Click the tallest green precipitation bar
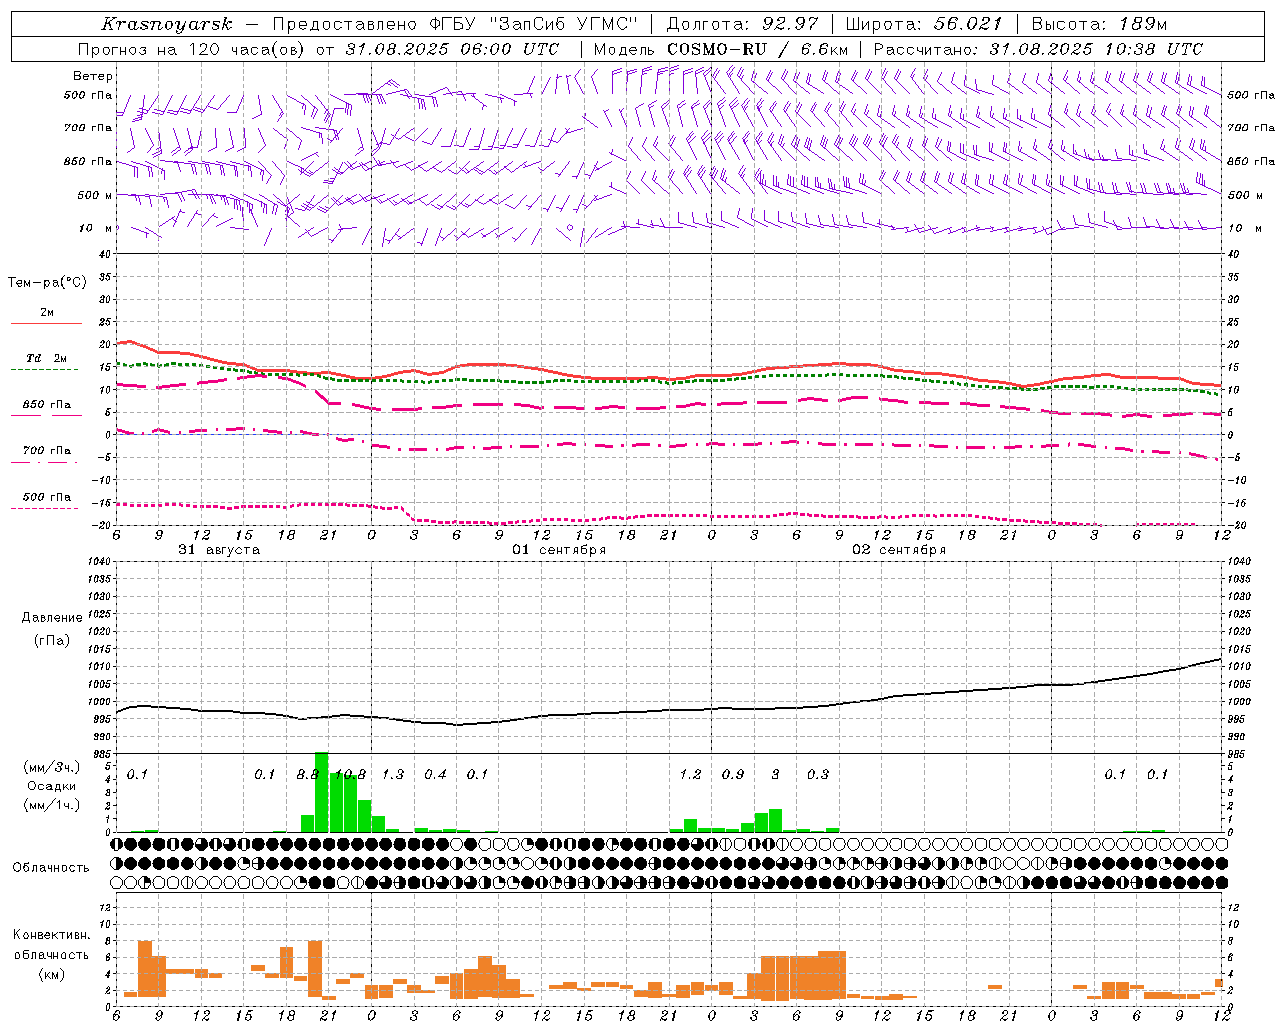1280x1024 pixels. pyautogui.click(x=322, y=792)
